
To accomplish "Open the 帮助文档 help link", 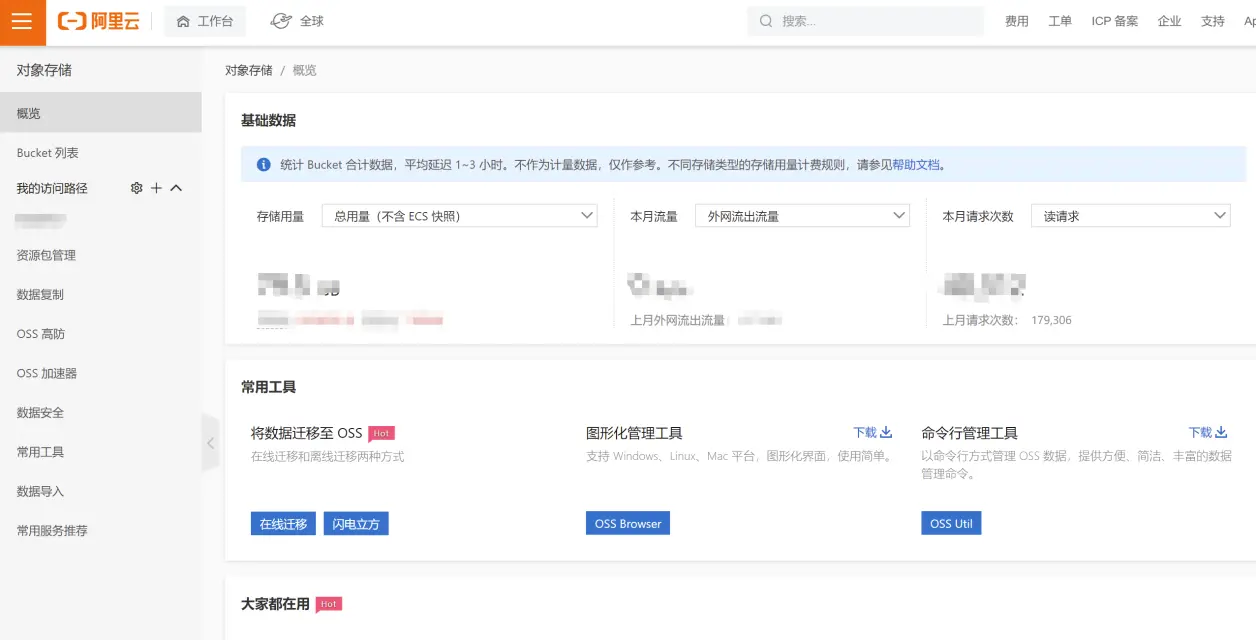I will tap(916, 165).
